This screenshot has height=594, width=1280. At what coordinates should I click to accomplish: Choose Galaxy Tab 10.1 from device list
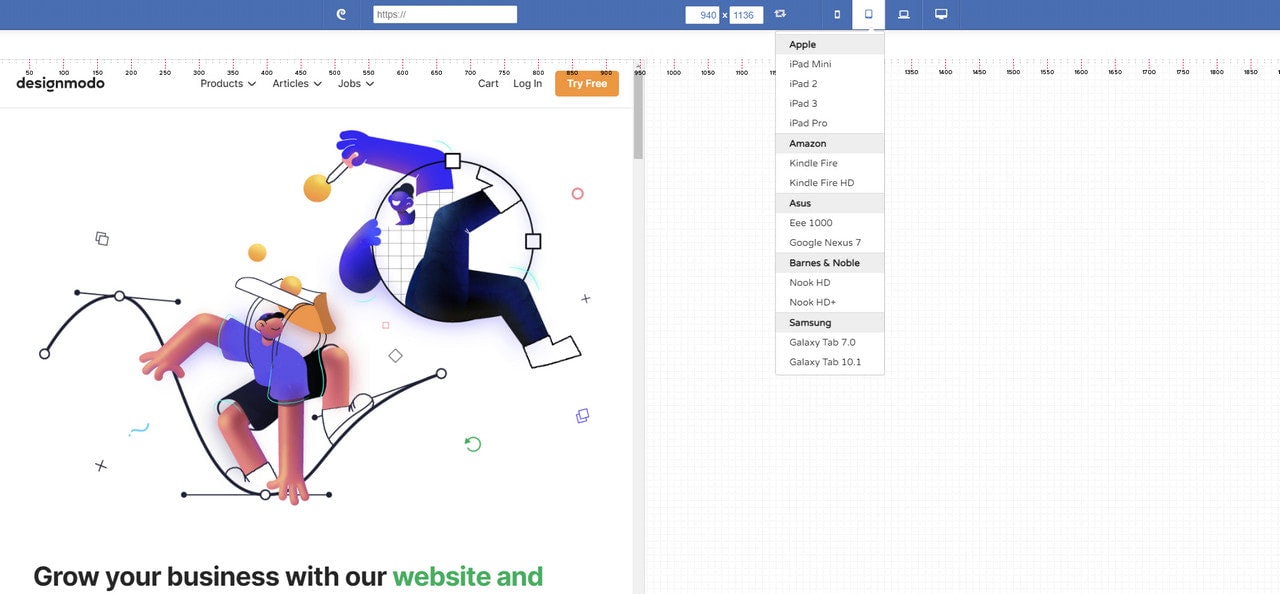point(830,363)
